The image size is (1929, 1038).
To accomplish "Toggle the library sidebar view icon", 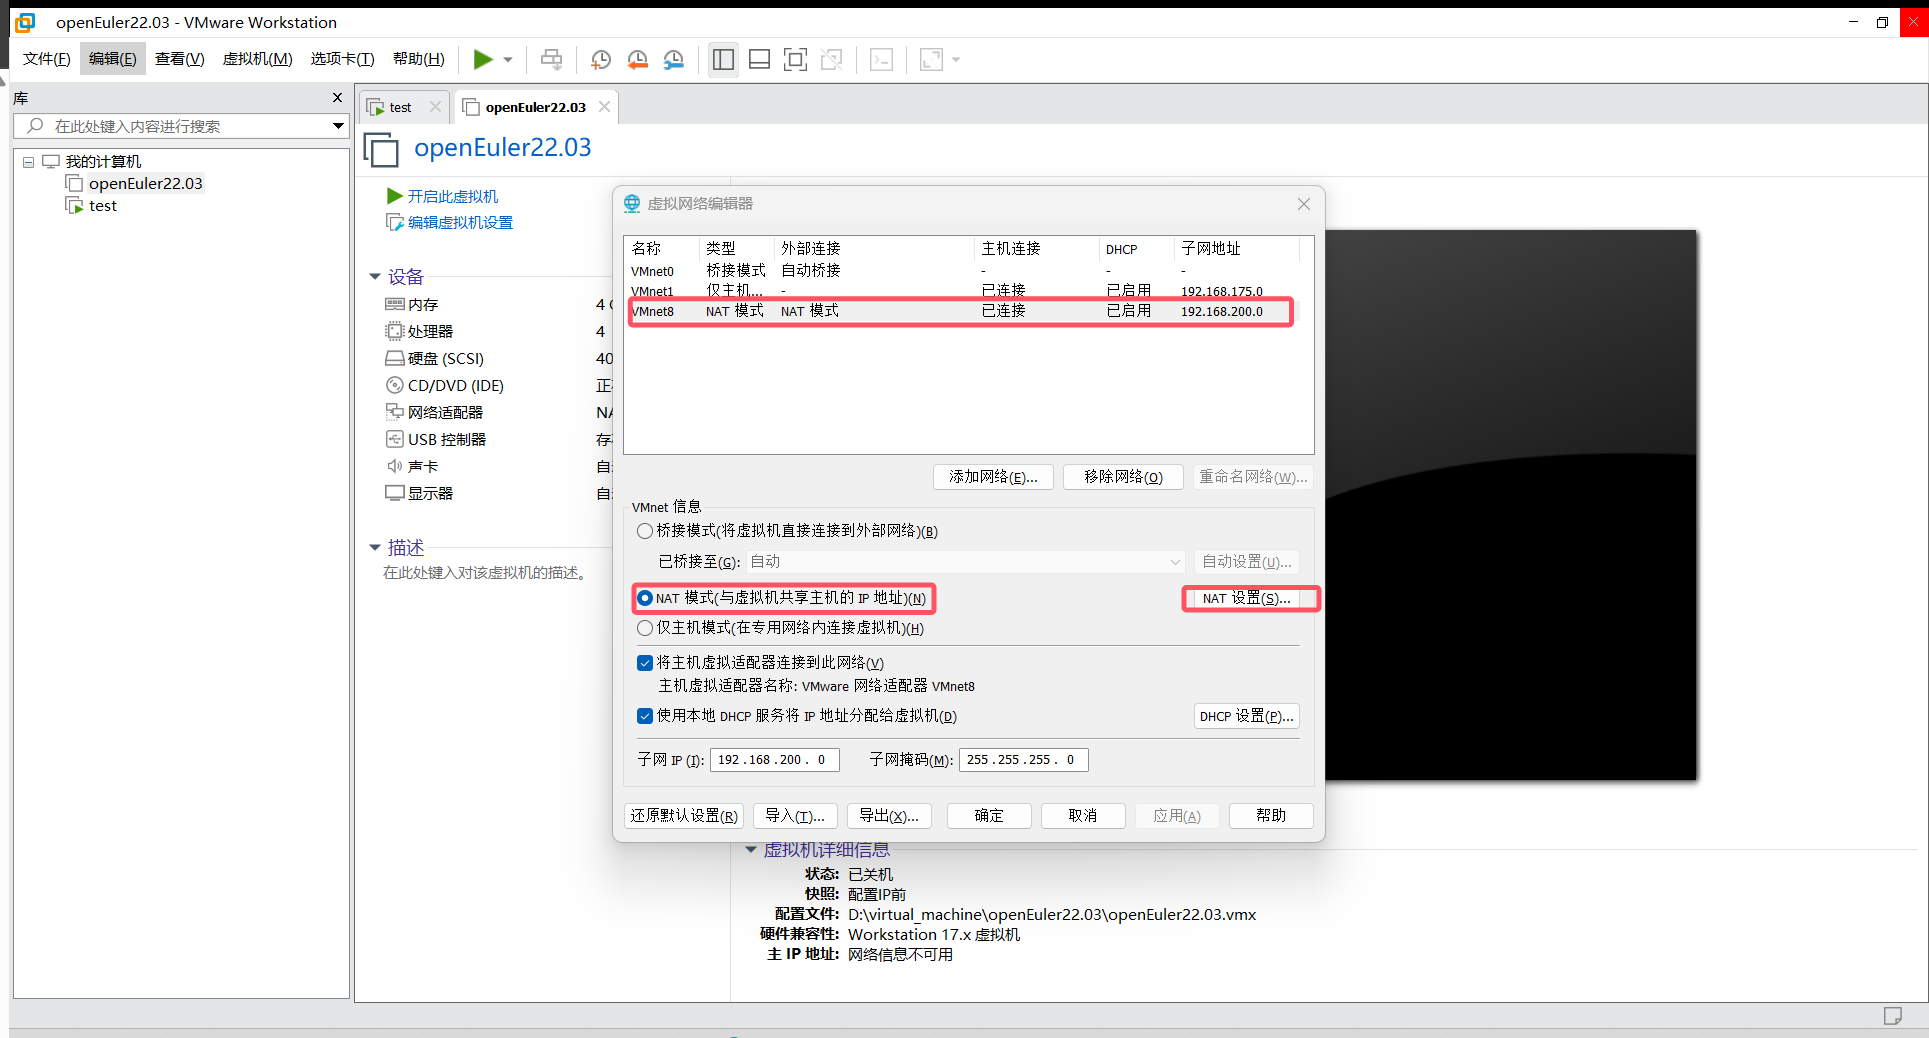I will point(723,59).
